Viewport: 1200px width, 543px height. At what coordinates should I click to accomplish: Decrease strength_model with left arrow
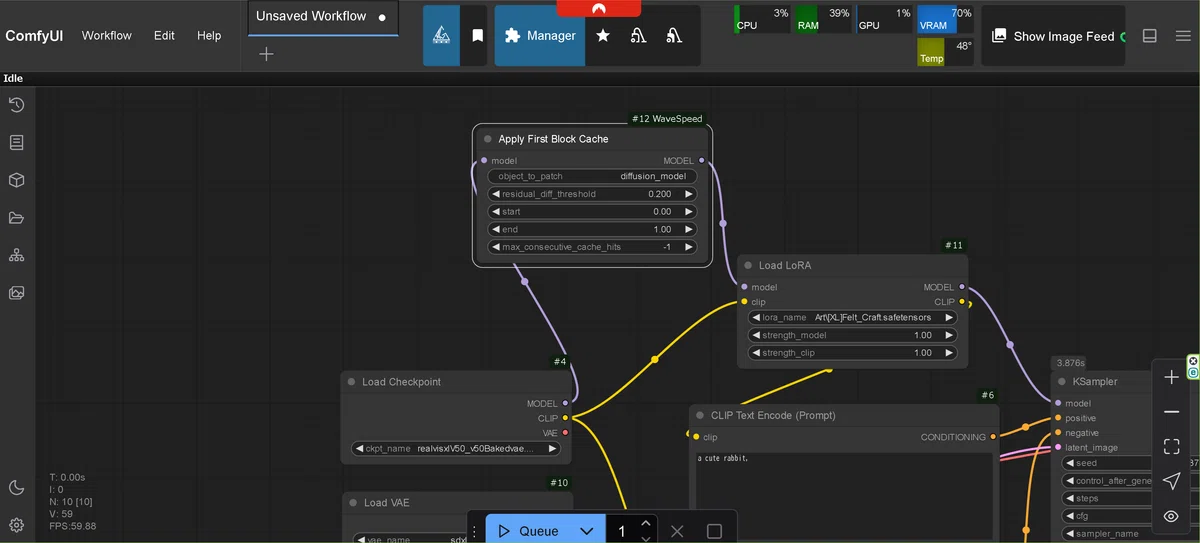(757, 335)
